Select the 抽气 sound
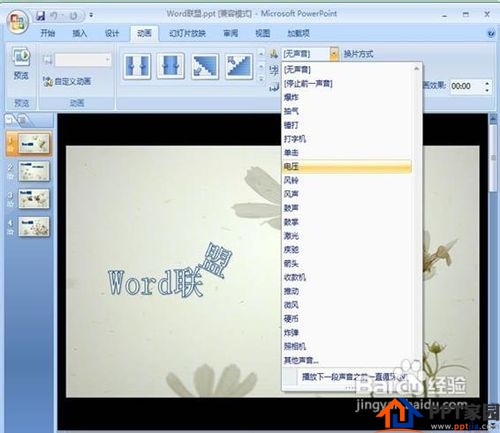The height and width of the screenshot is (433, 500). pos(347,111)
